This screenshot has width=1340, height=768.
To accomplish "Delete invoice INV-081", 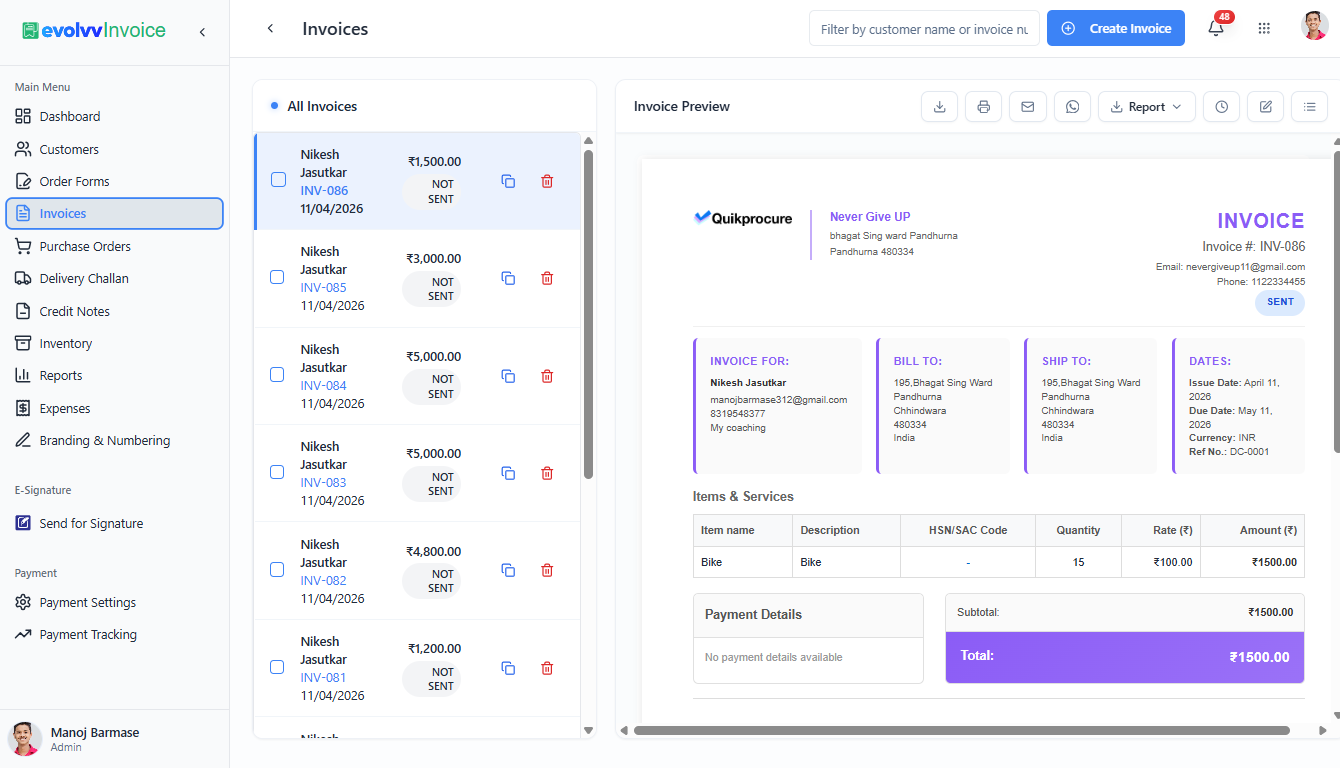I will pyautogui.click(x=547, y=668).
